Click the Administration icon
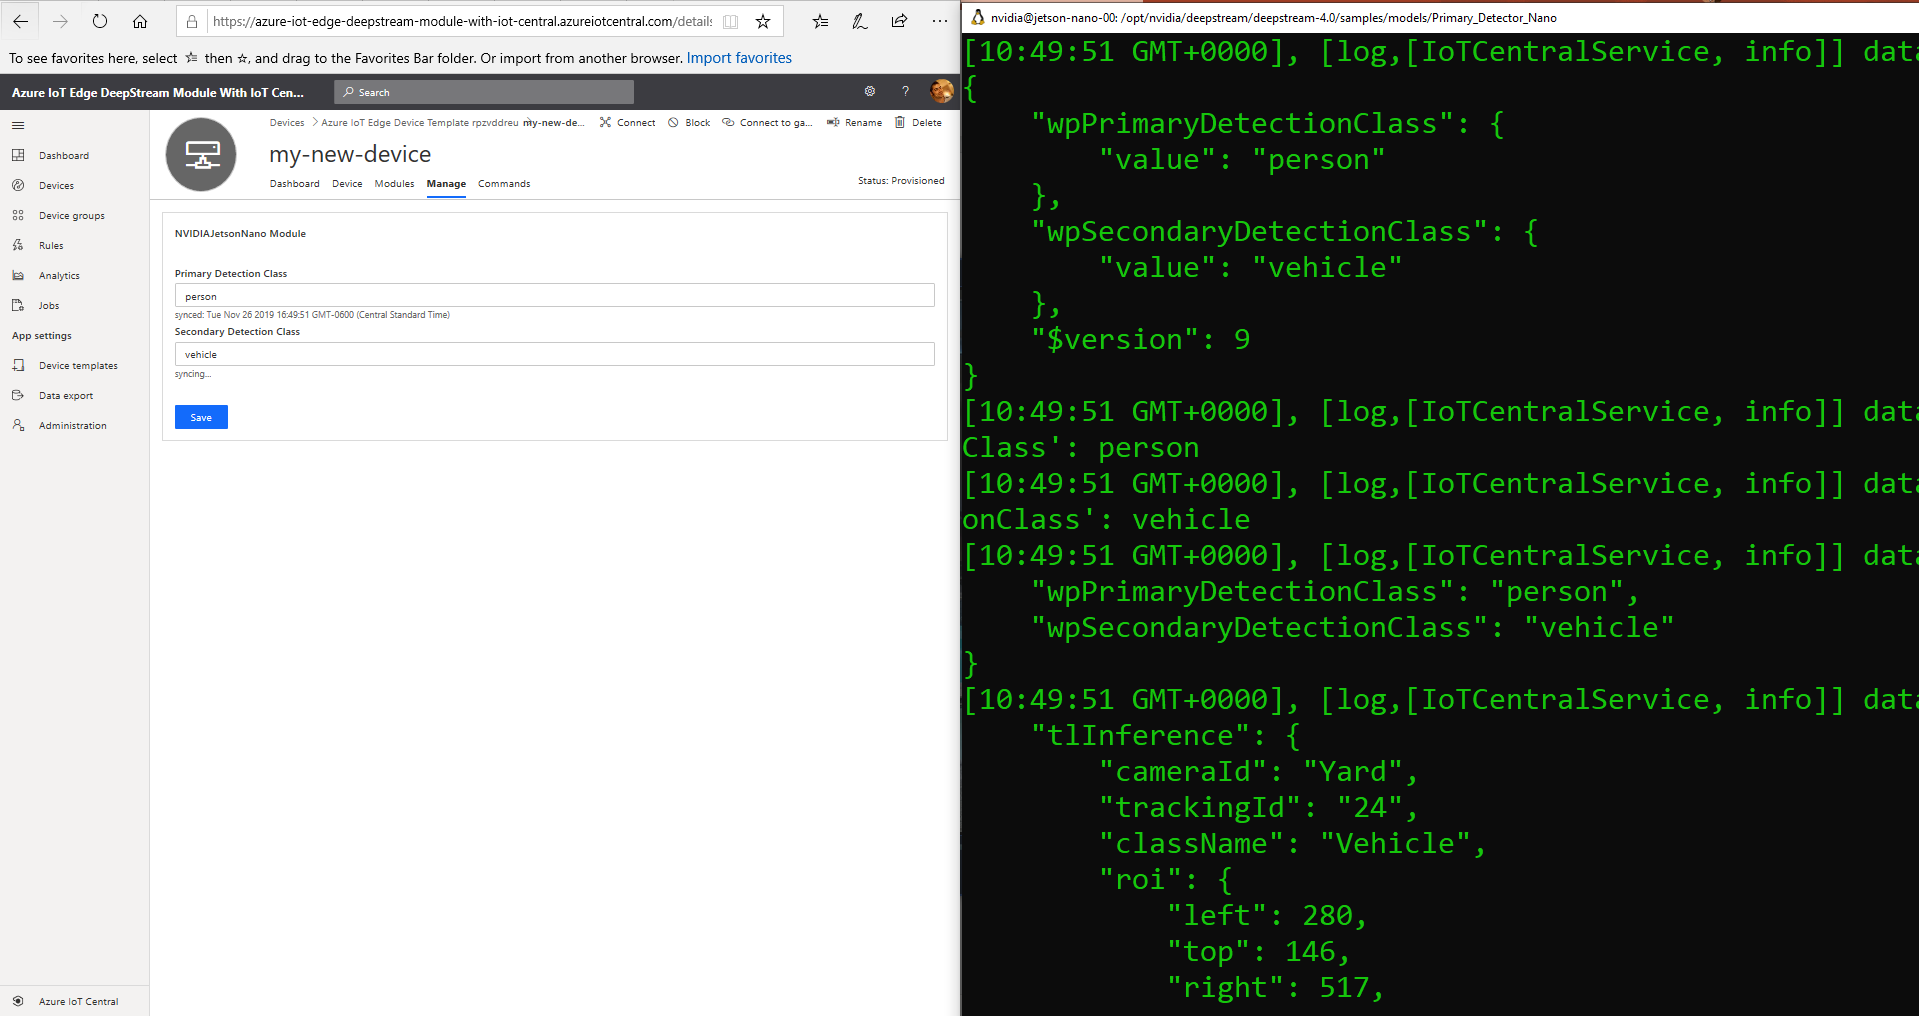The width and height of the screenshot is (1919, 1016). (18, 425)
